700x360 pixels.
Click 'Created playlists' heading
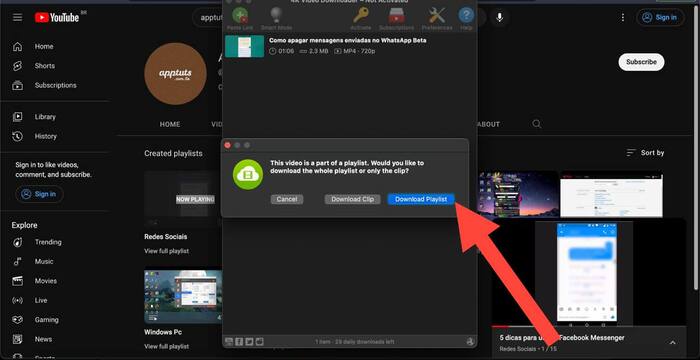[173, 153]
